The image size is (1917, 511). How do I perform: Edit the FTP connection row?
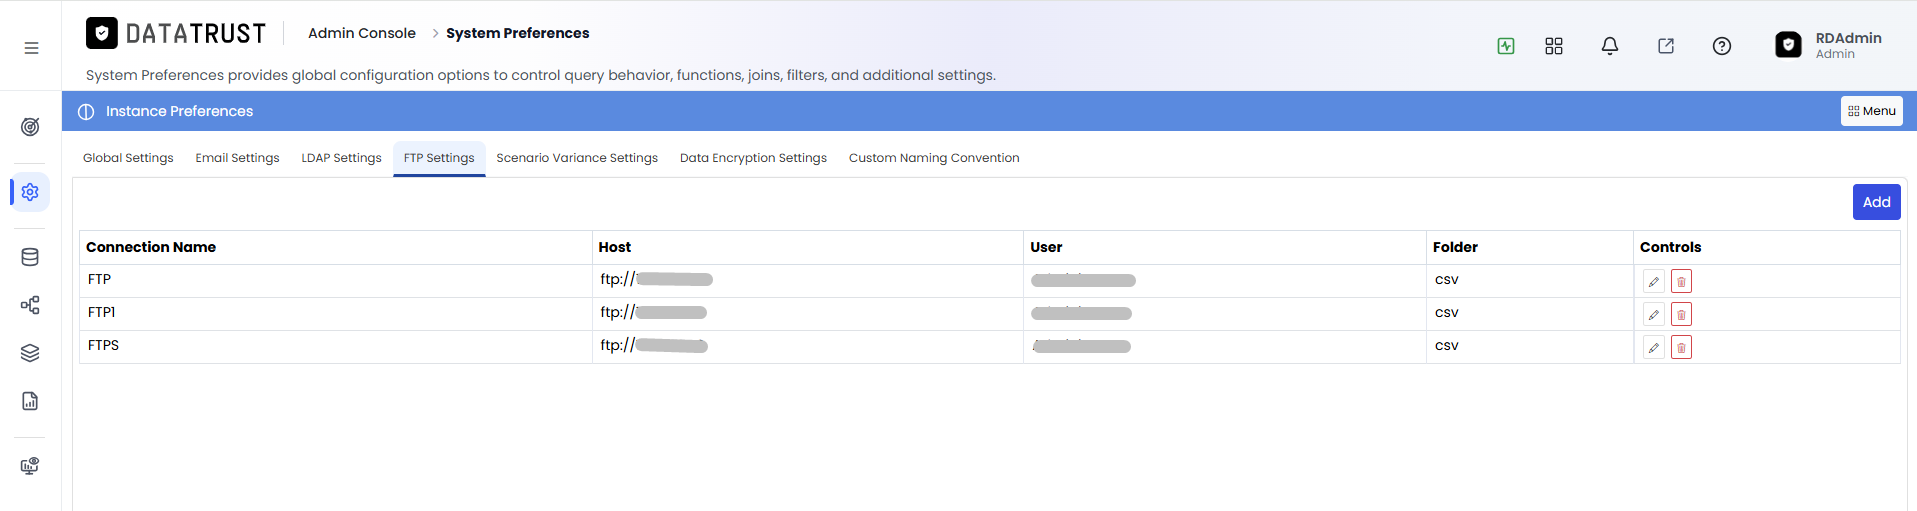(x=1654, y=282)
